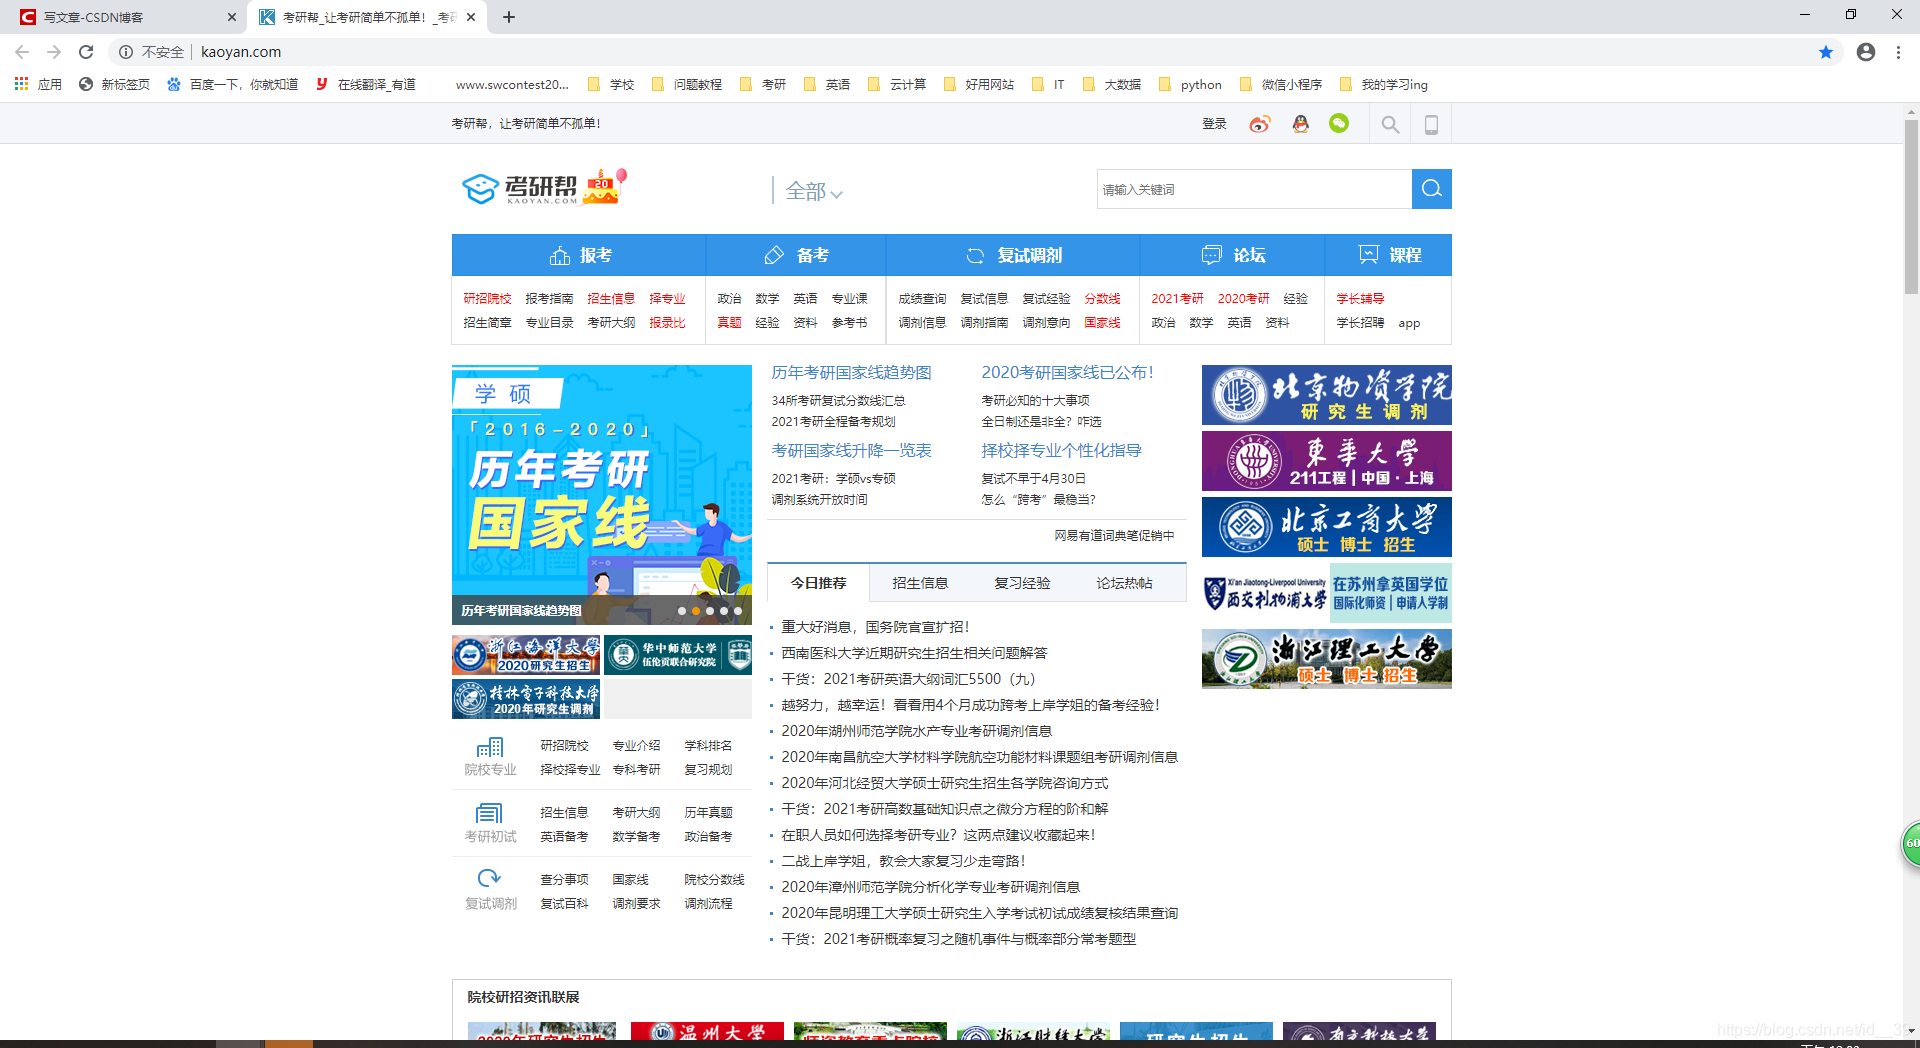Click the 复试调剂 refresh arrow icon

[489, 877]
